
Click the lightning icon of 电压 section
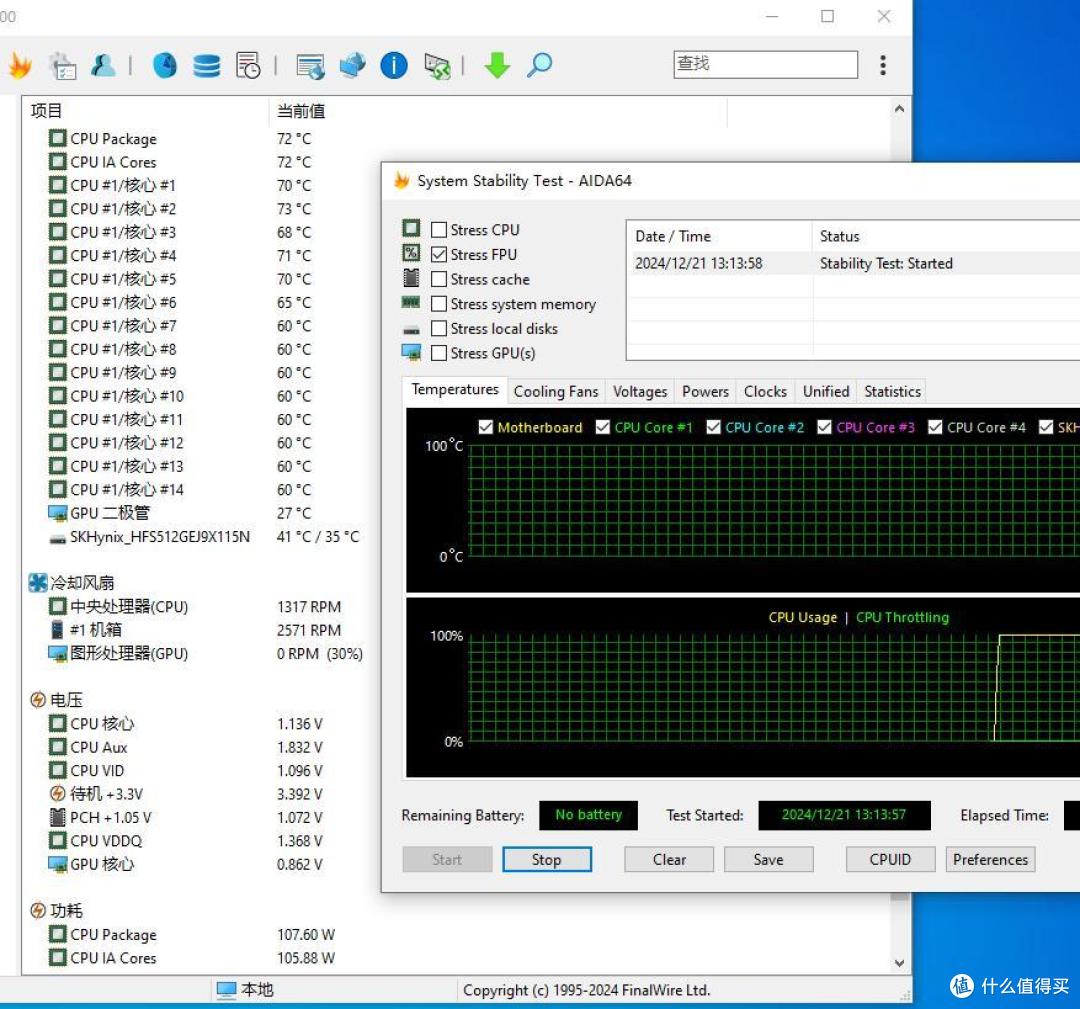tap(38, 700)
